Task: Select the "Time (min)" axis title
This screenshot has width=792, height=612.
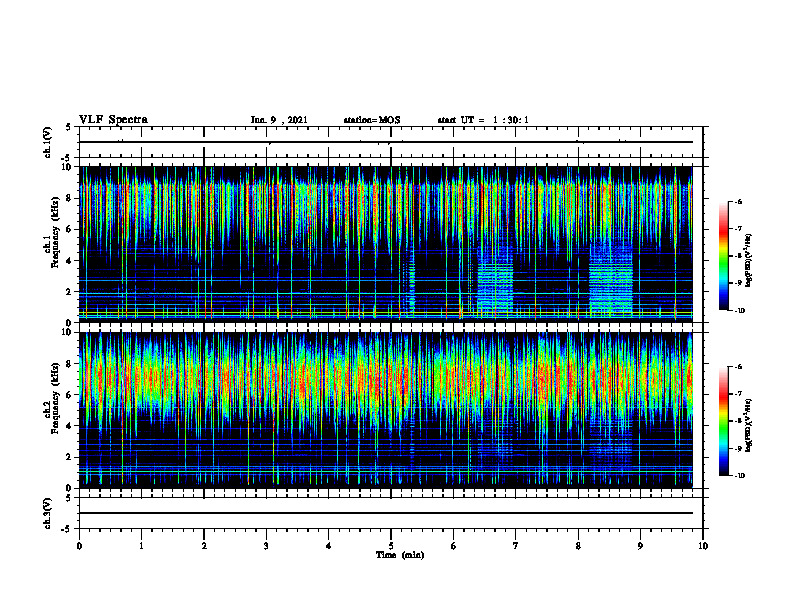Action: tap(400, 555)
